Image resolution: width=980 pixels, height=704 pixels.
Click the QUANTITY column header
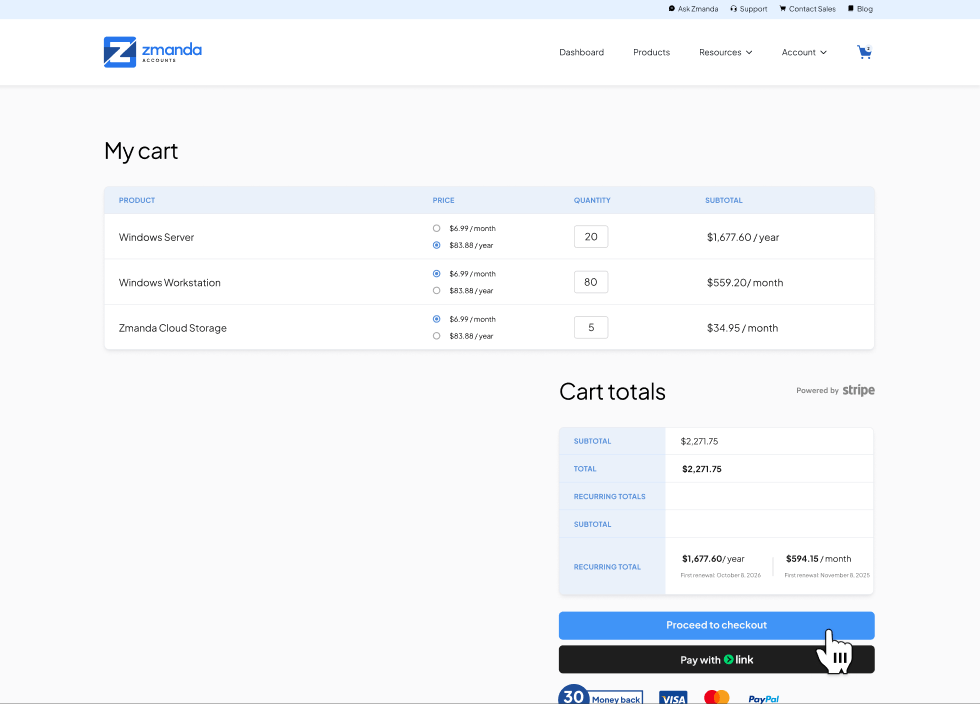(592, 201)
